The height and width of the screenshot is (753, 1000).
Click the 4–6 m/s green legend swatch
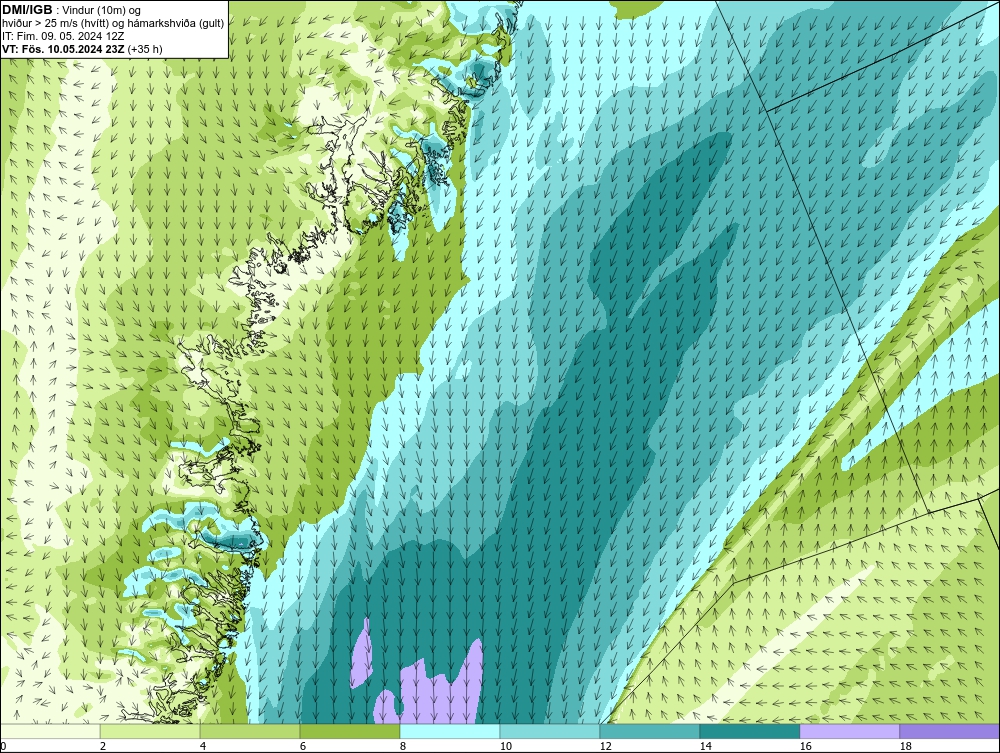click(x=250, y=731)
